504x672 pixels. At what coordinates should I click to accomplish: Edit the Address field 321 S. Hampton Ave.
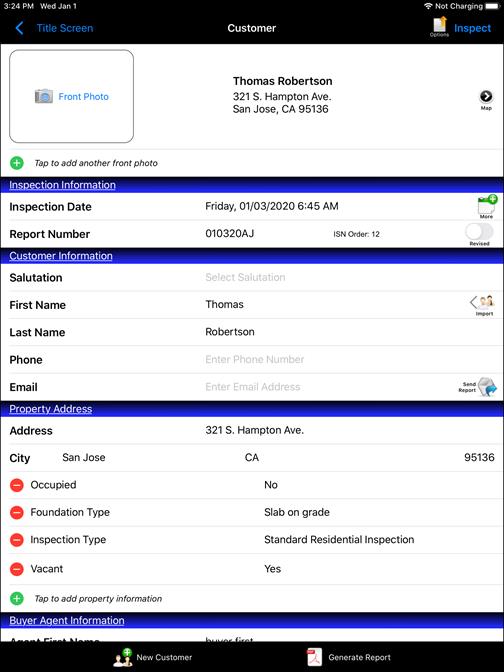click(x=255, y=430)
